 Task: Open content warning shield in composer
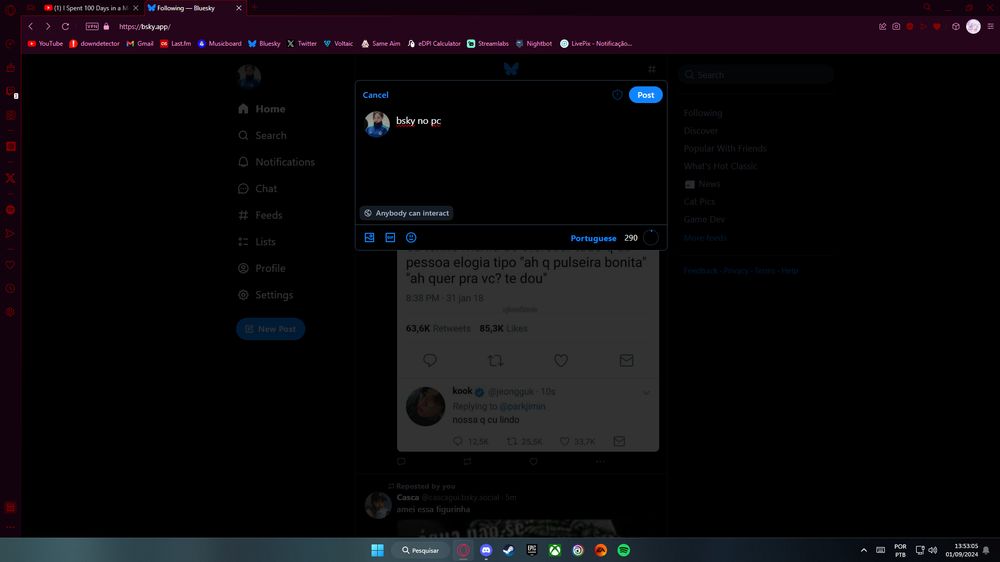click(617, 95)
